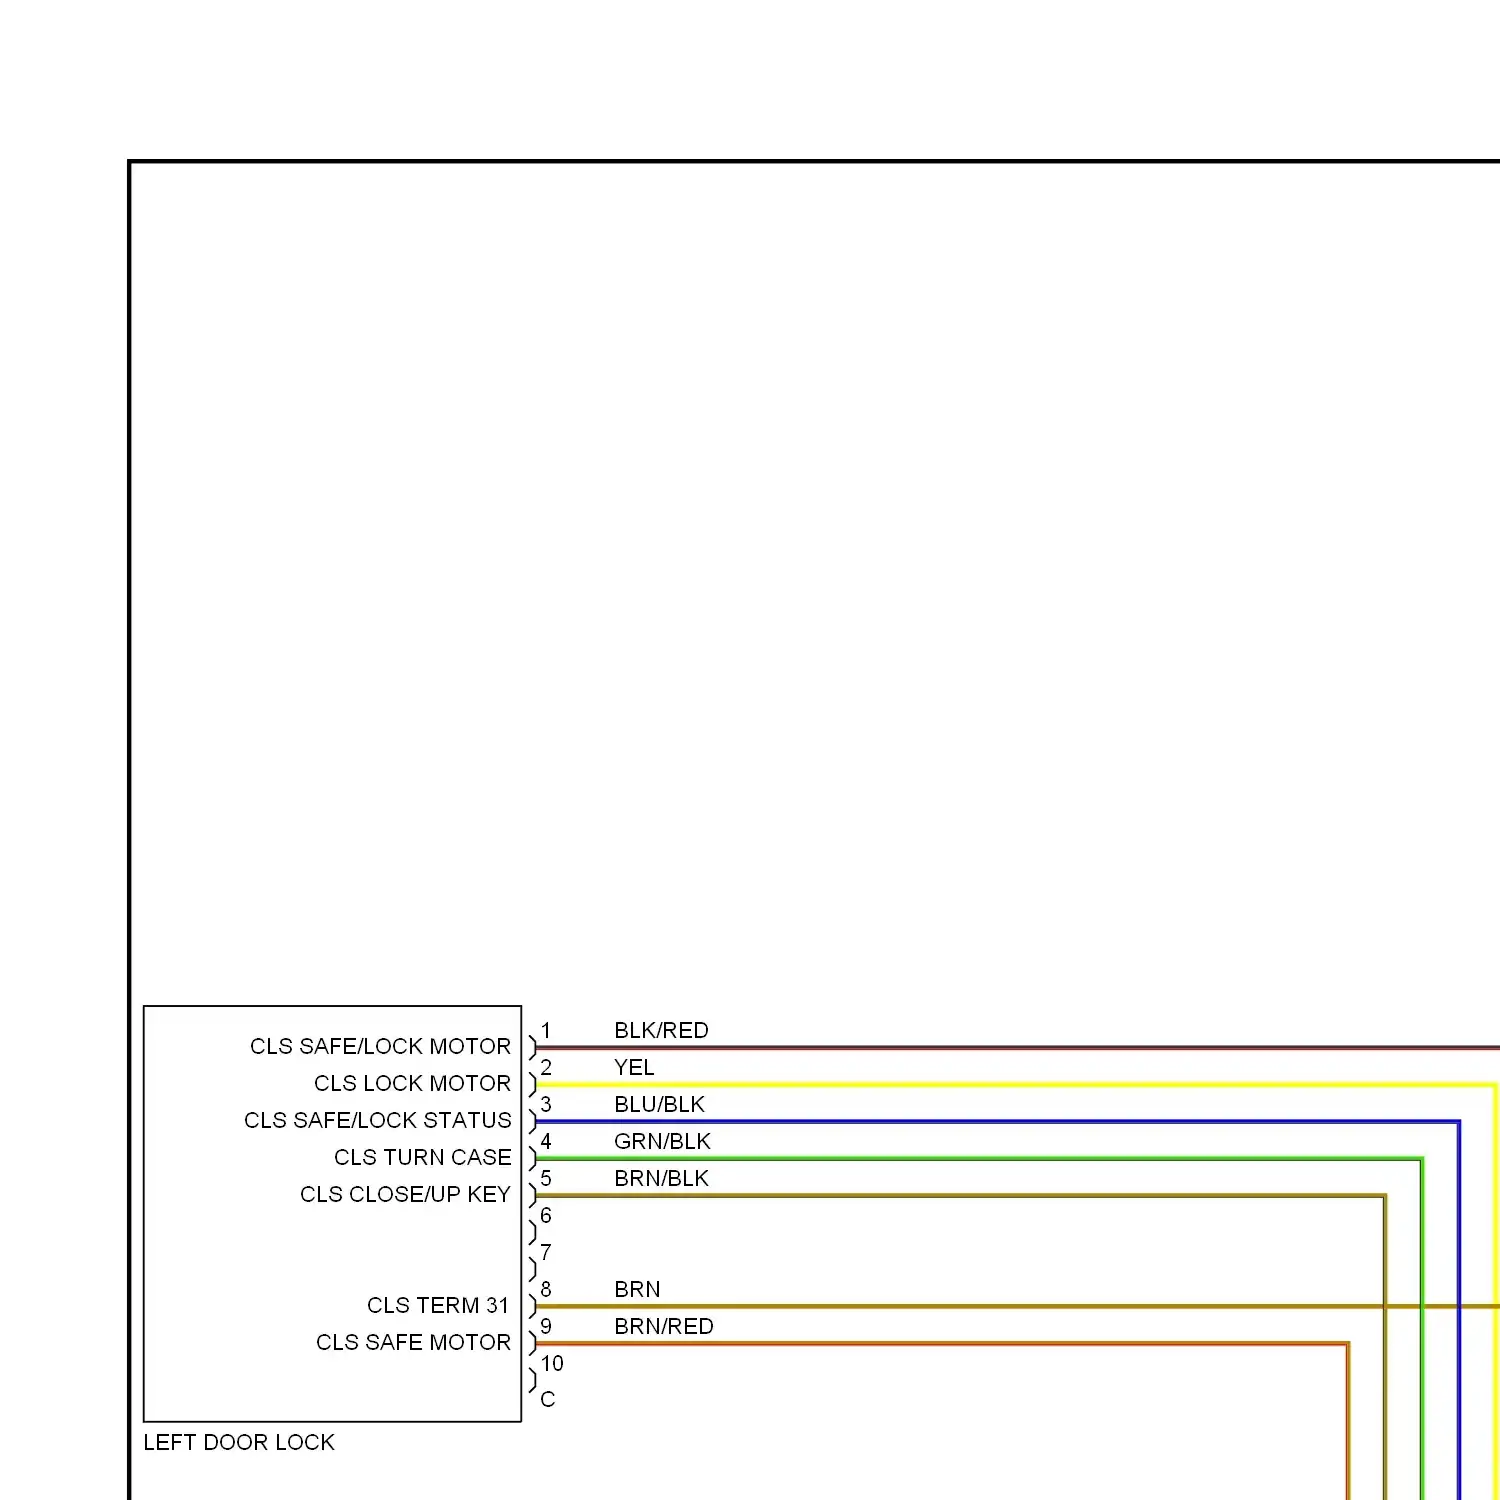Select the CLS SAFE/LOCK STATUS label
This screenshot has width=1500, height=1500.
click(x=378, y=1120)
